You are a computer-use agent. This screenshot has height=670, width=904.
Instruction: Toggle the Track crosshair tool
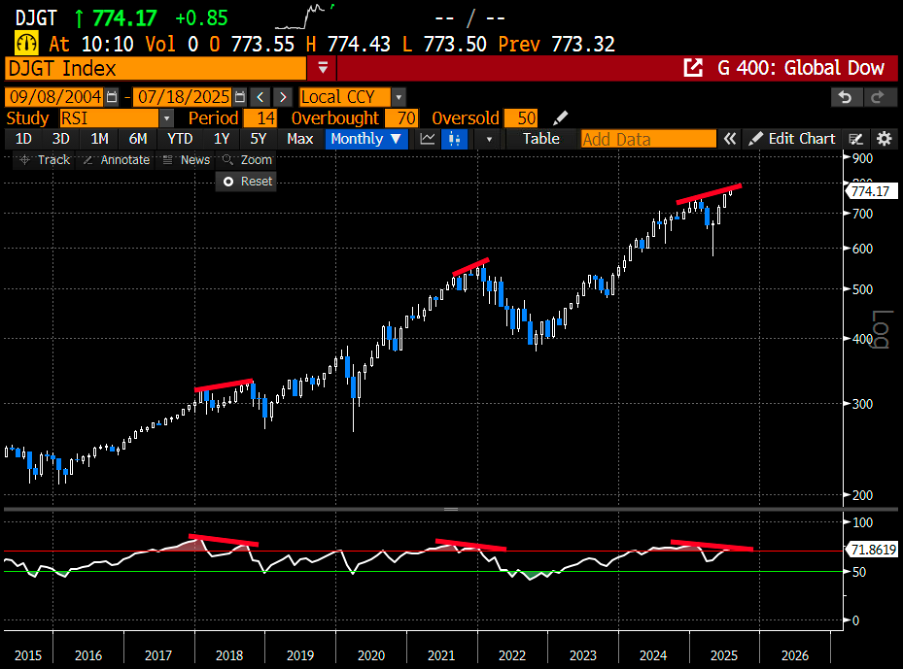point(44,160)
